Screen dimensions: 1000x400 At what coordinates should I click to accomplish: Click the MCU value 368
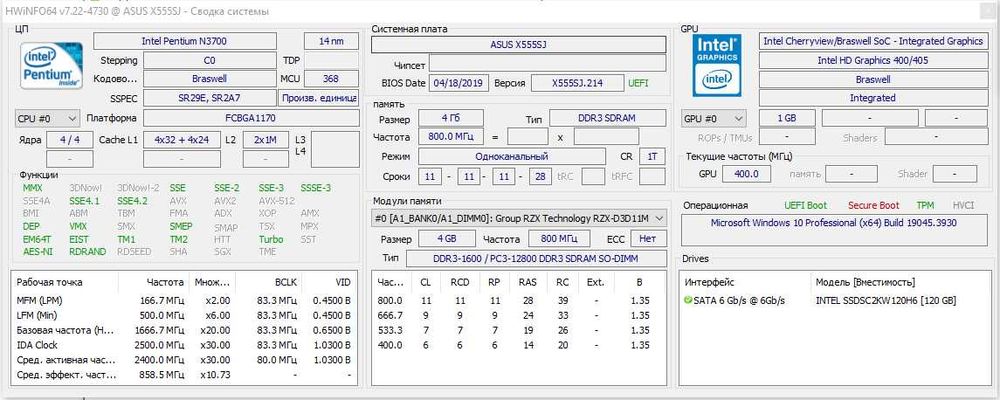tap(331, 79)
